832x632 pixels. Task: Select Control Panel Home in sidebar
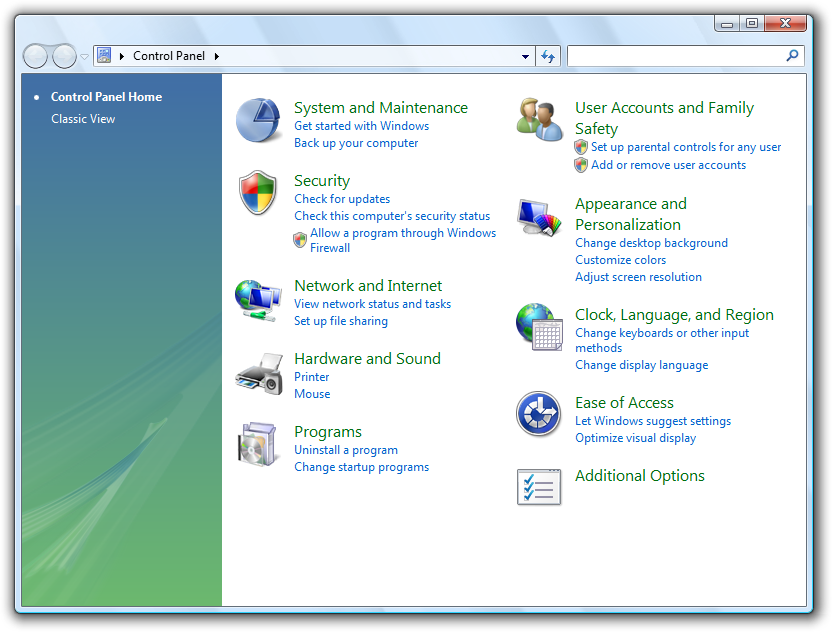[106, 97]
